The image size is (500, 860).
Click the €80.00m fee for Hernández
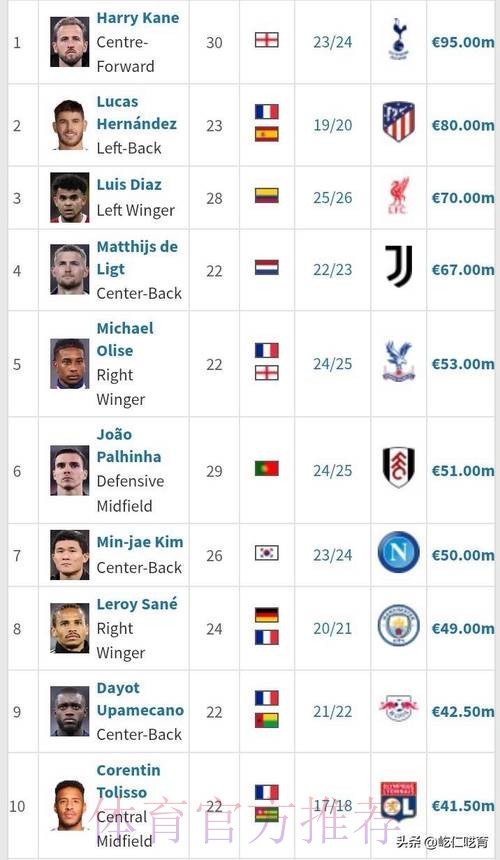463,125
